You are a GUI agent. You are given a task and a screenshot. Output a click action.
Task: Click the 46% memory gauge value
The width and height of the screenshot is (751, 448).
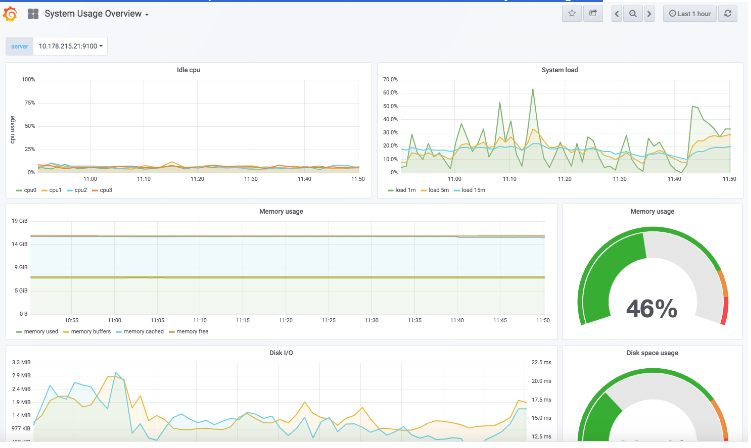click(652, 309)
